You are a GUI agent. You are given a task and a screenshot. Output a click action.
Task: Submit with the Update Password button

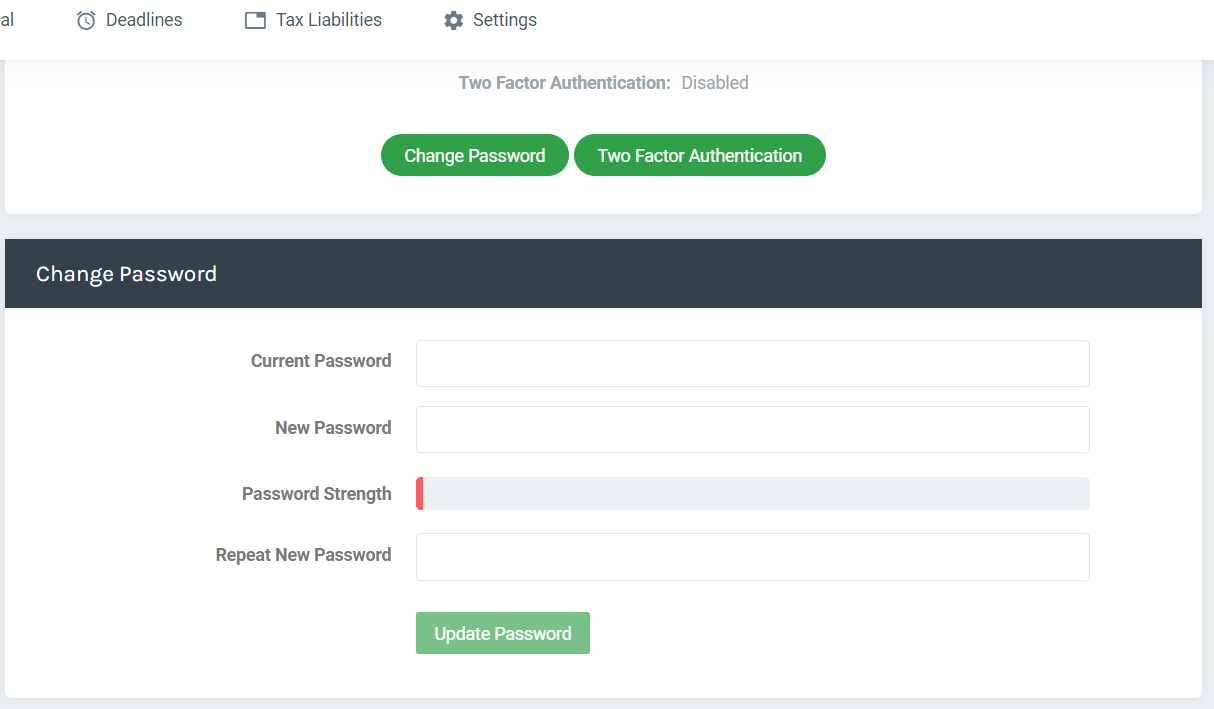[502, 633]
